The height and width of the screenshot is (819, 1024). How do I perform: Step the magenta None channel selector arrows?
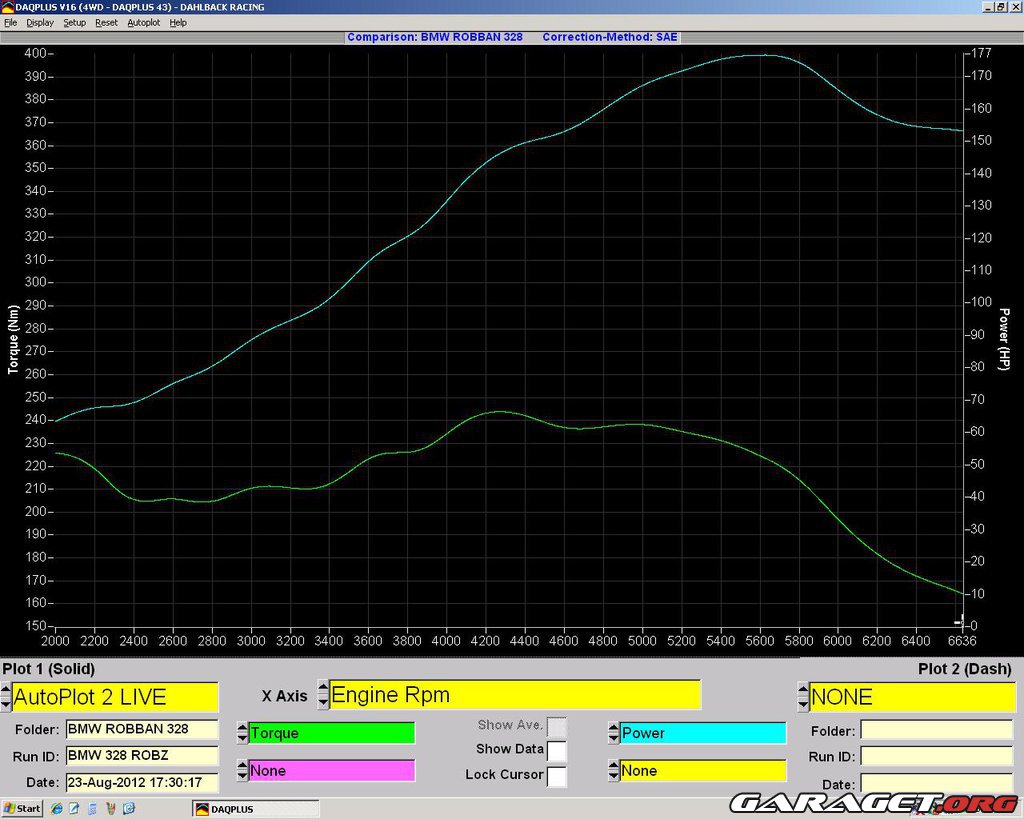click(242, 771)
